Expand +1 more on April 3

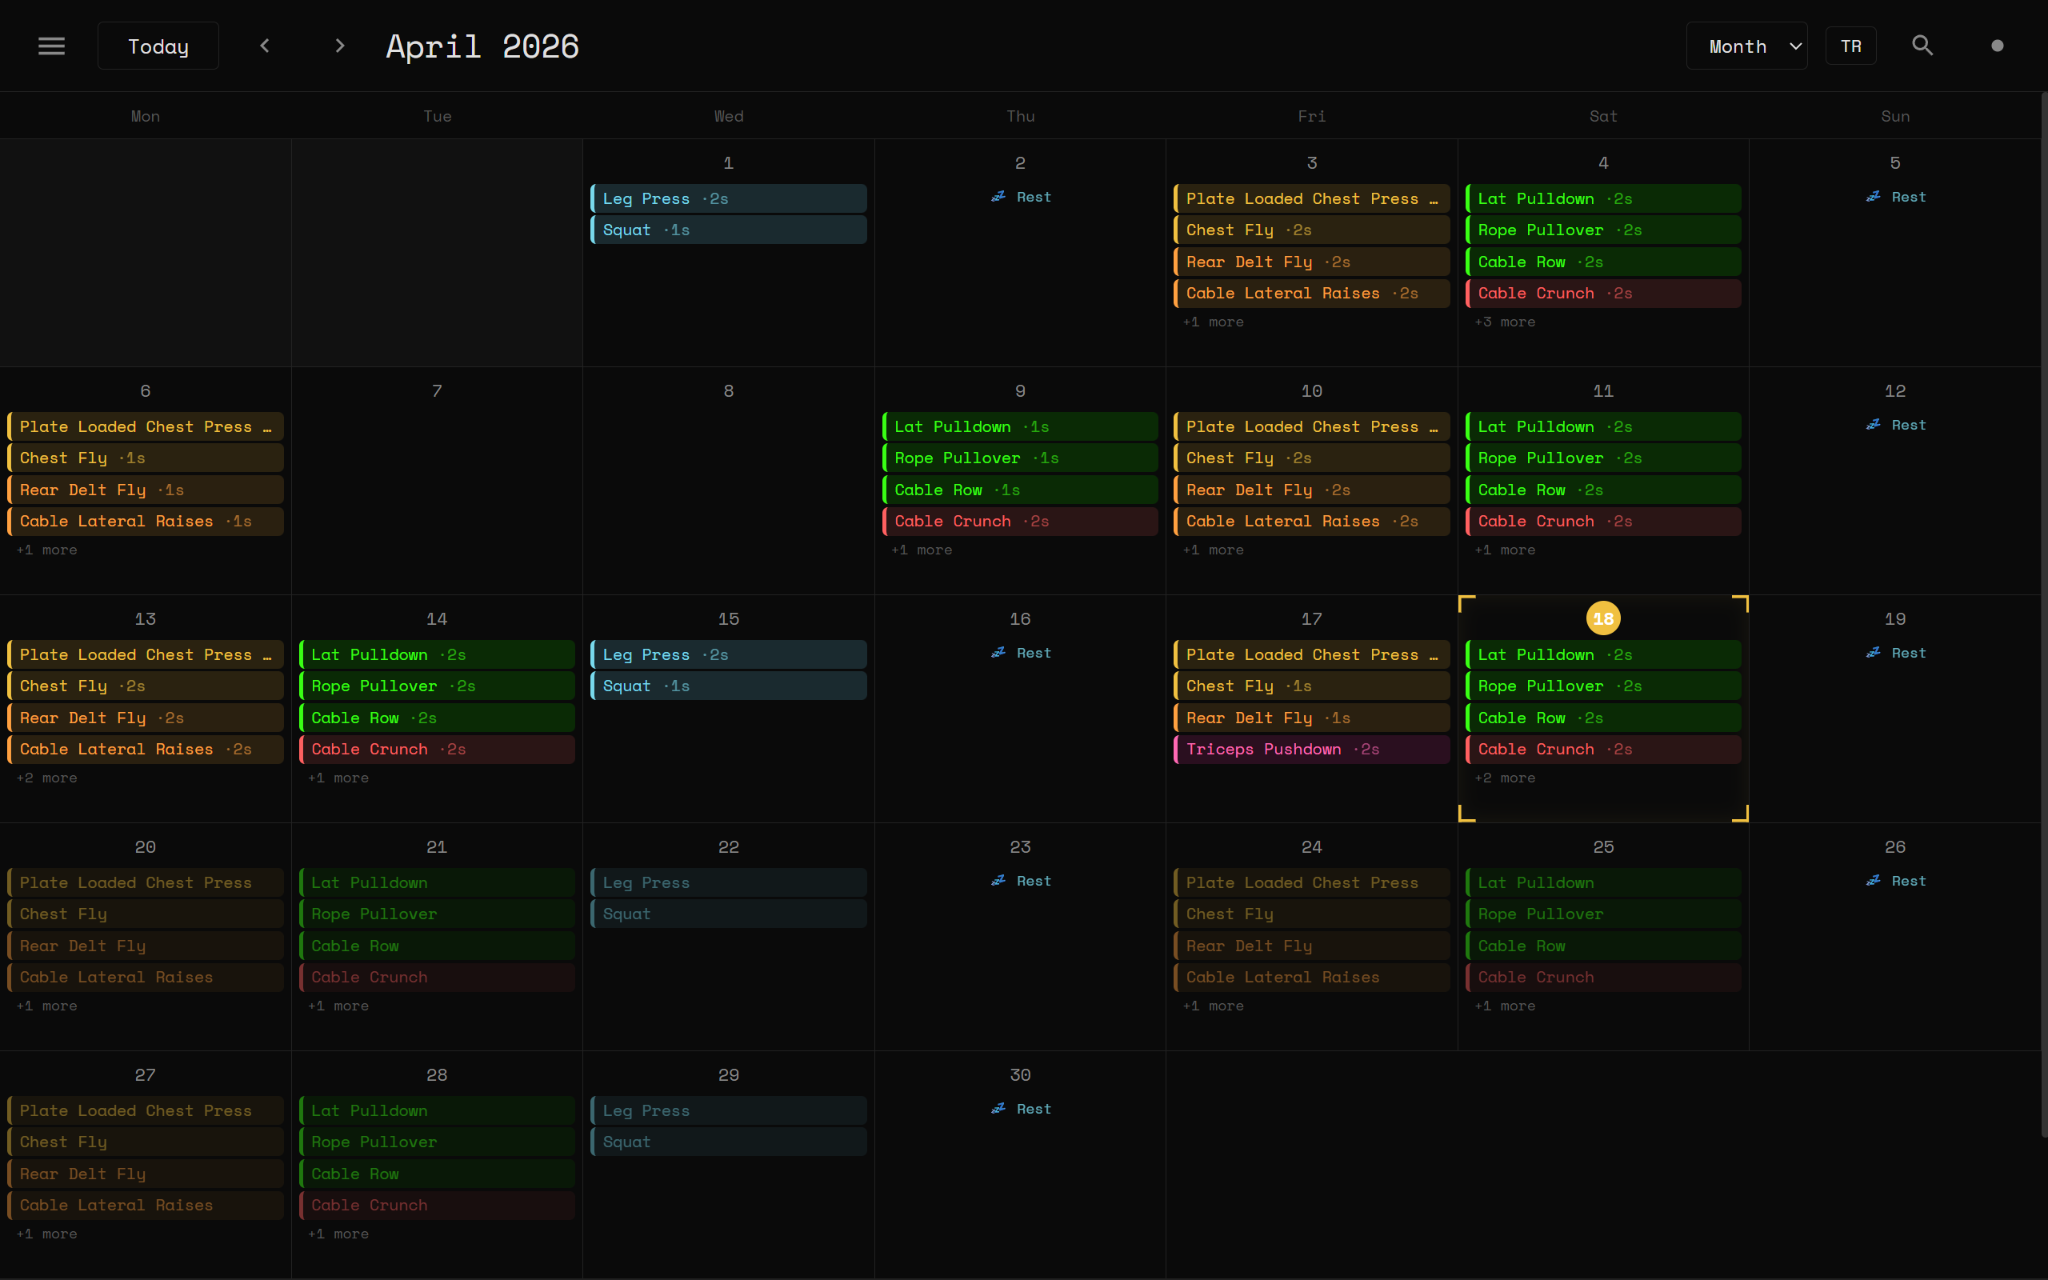point(1213,322)
